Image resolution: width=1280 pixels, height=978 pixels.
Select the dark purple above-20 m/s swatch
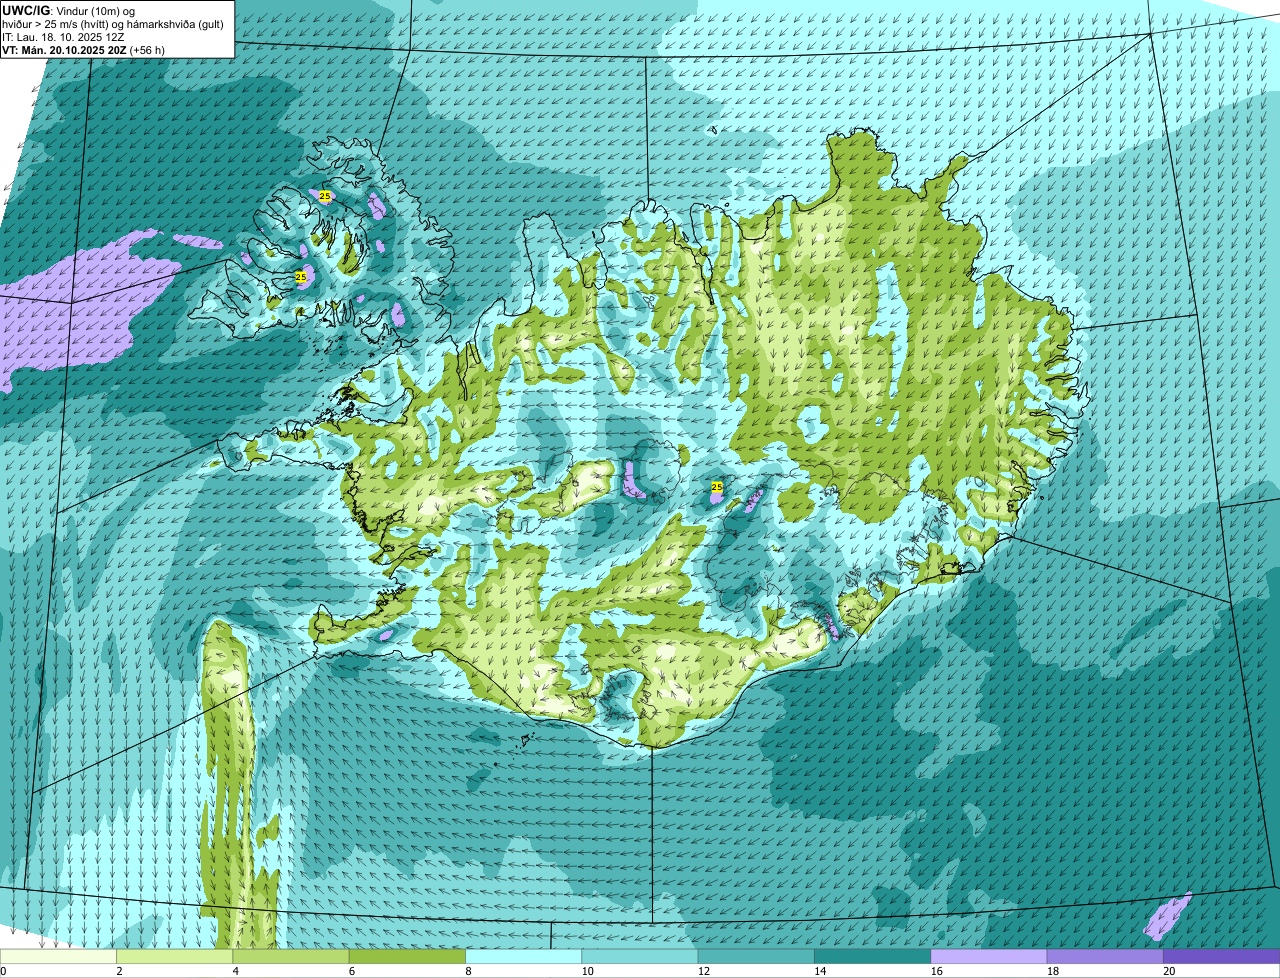tap(1221, 956)
